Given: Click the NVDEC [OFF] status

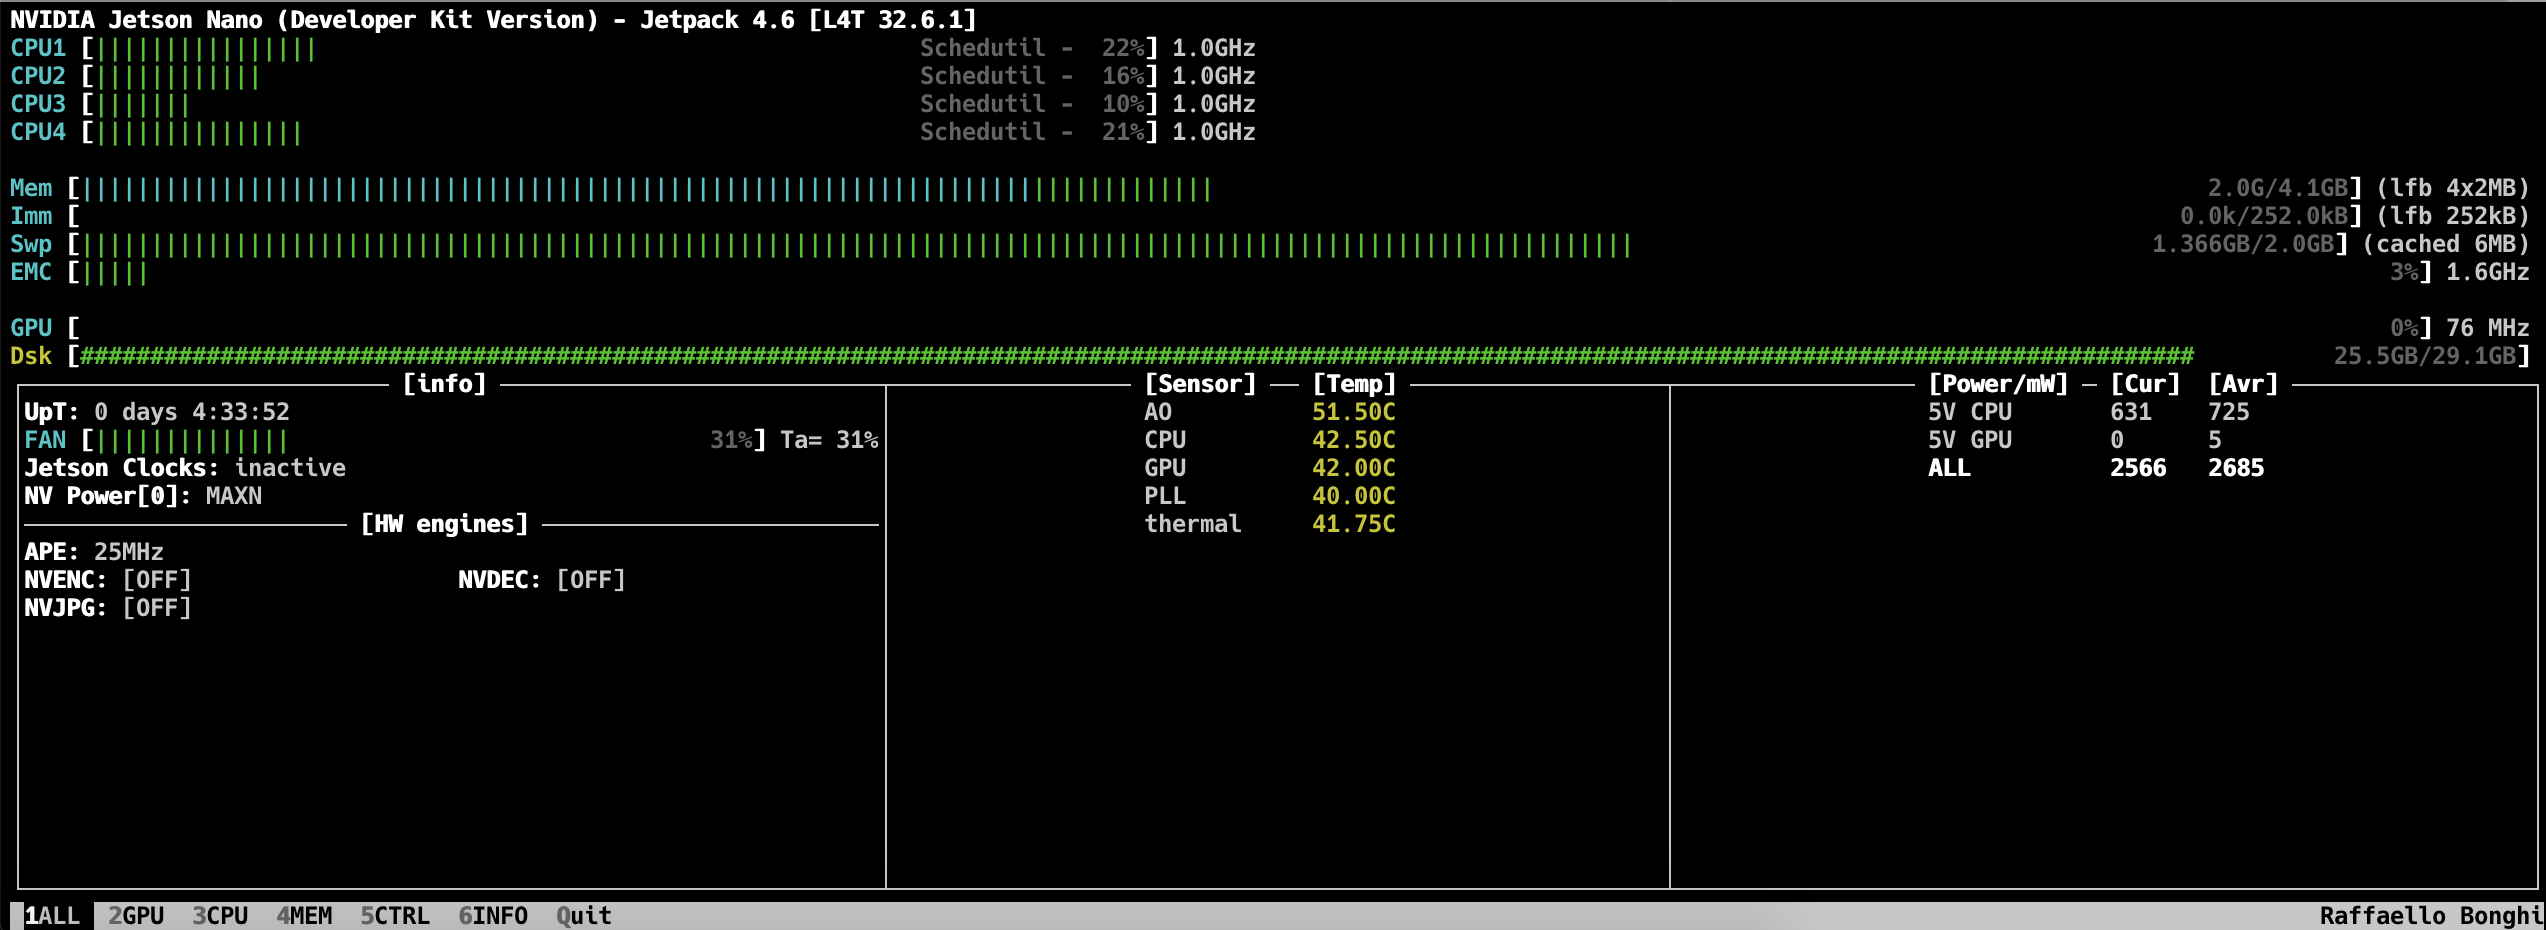Looking at the screenshot, I should click(x=591, y=580).
